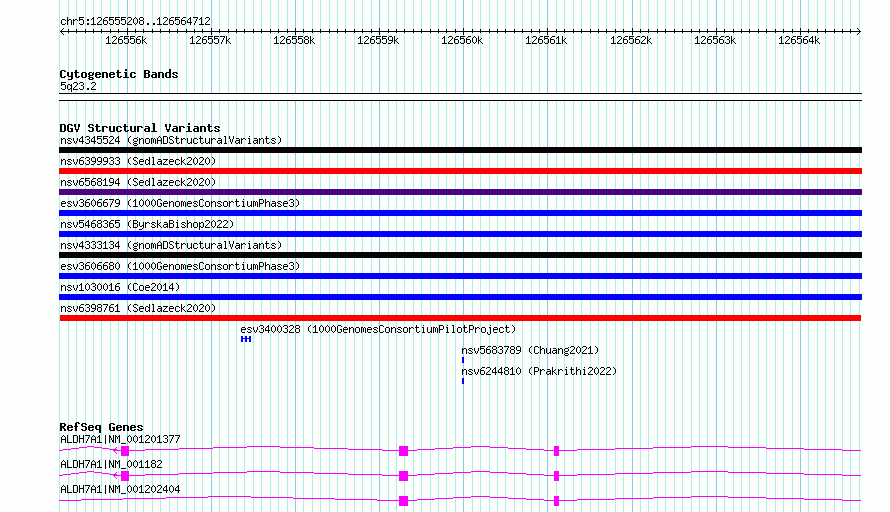Click exon of NM_001182 near 126561k
This screenshot has width=890, height=512.
point(556,476)
